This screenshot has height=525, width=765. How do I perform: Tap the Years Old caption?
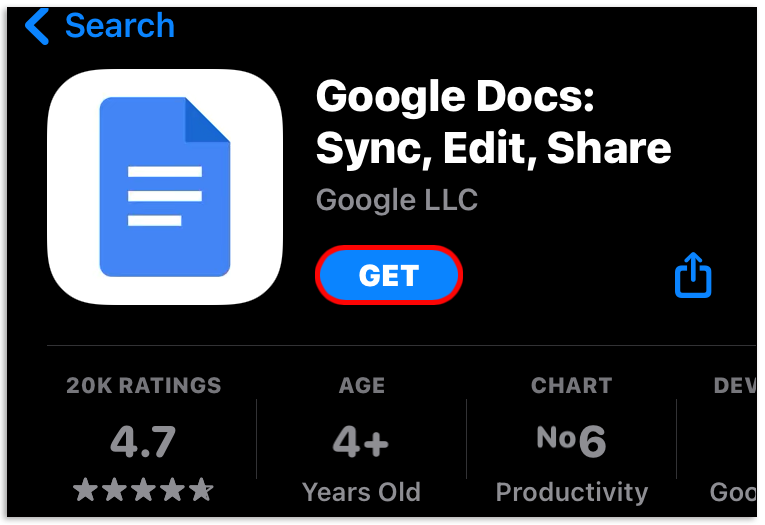361,492
